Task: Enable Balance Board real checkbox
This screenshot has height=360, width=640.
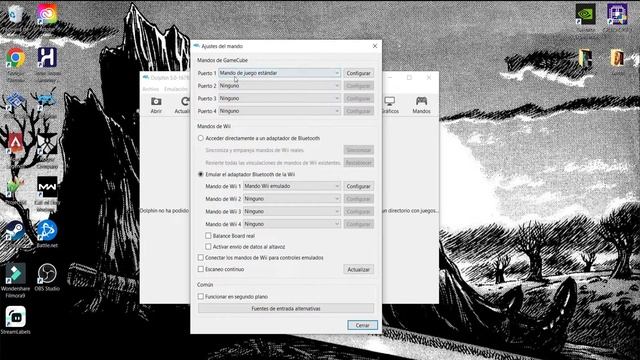Action: pos(208,236)
